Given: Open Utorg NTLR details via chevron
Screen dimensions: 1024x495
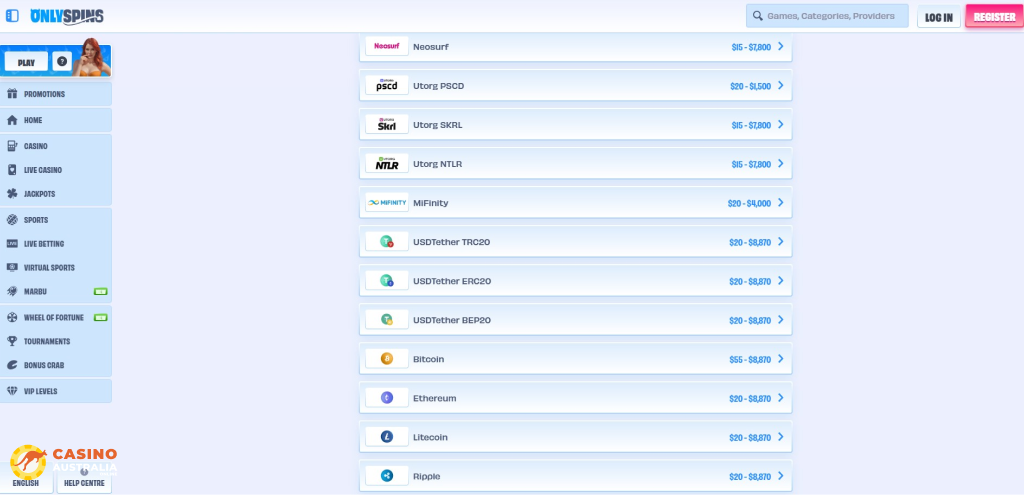Looking at the screenshot, I should pyautogui.click(x=780, y=164).
